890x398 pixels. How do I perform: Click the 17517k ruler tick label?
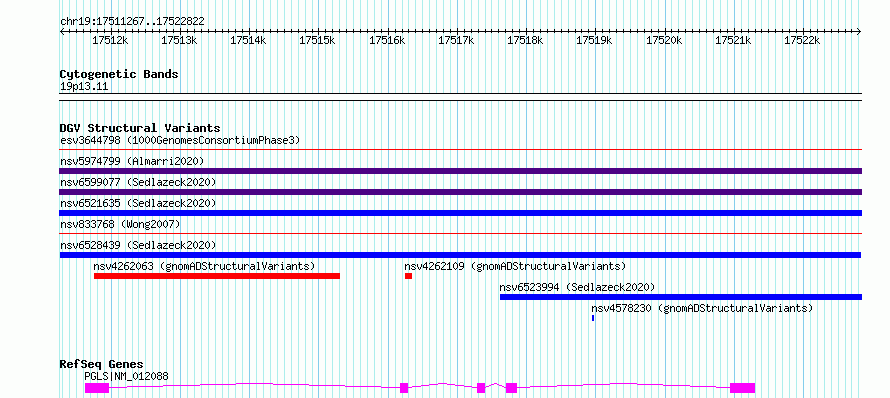click(456, 40)
